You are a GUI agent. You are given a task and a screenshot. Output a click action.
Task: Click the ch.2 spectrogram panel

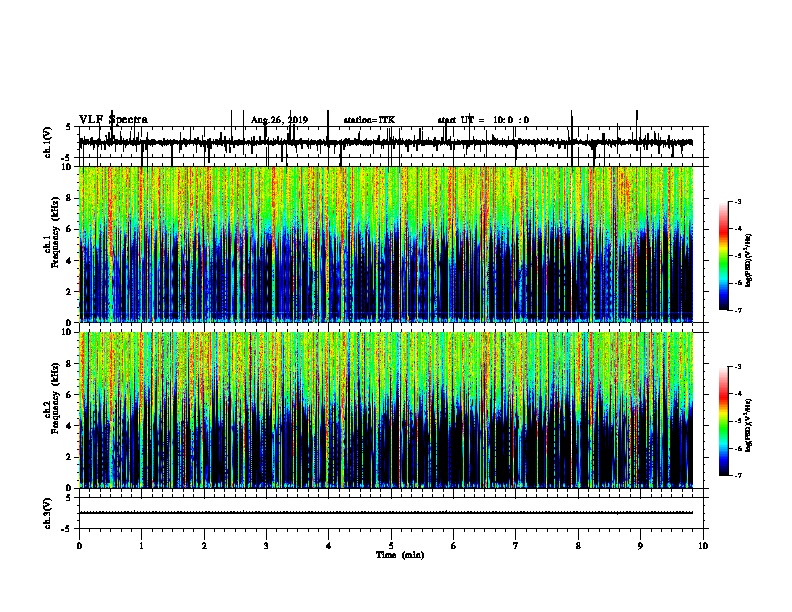(386, 410)
